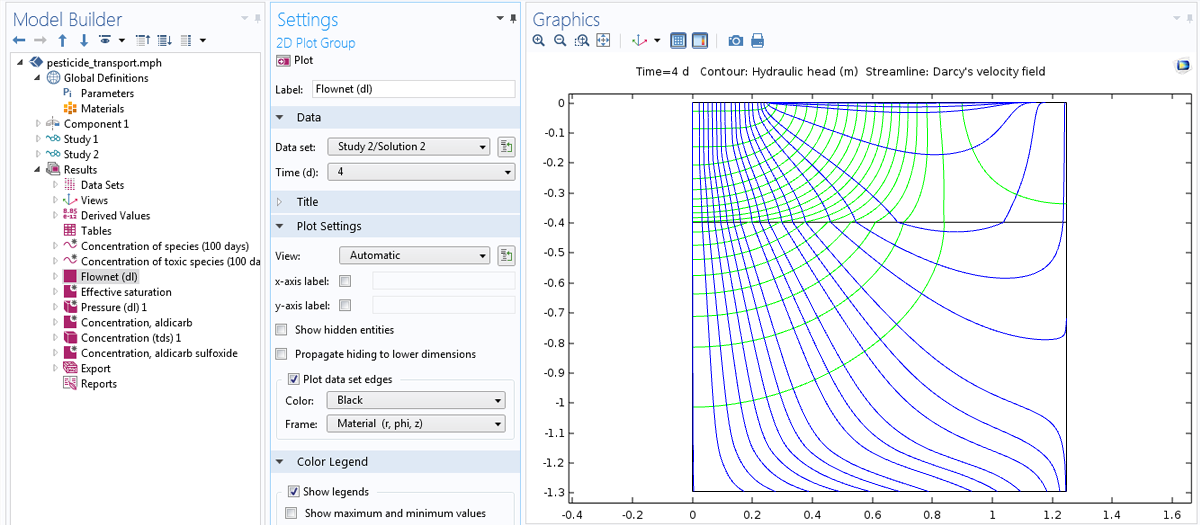Move selected node up in Model Builder

coord(62,41)
